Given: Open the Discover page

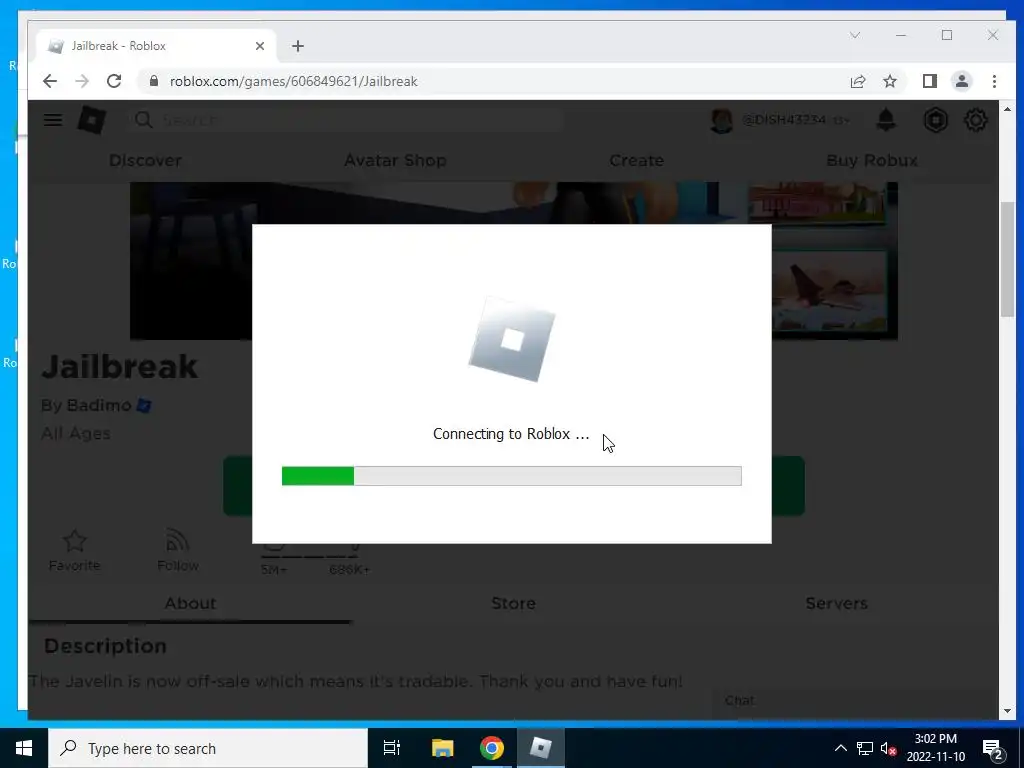Looking at the screenshot, I should point(145,160).
